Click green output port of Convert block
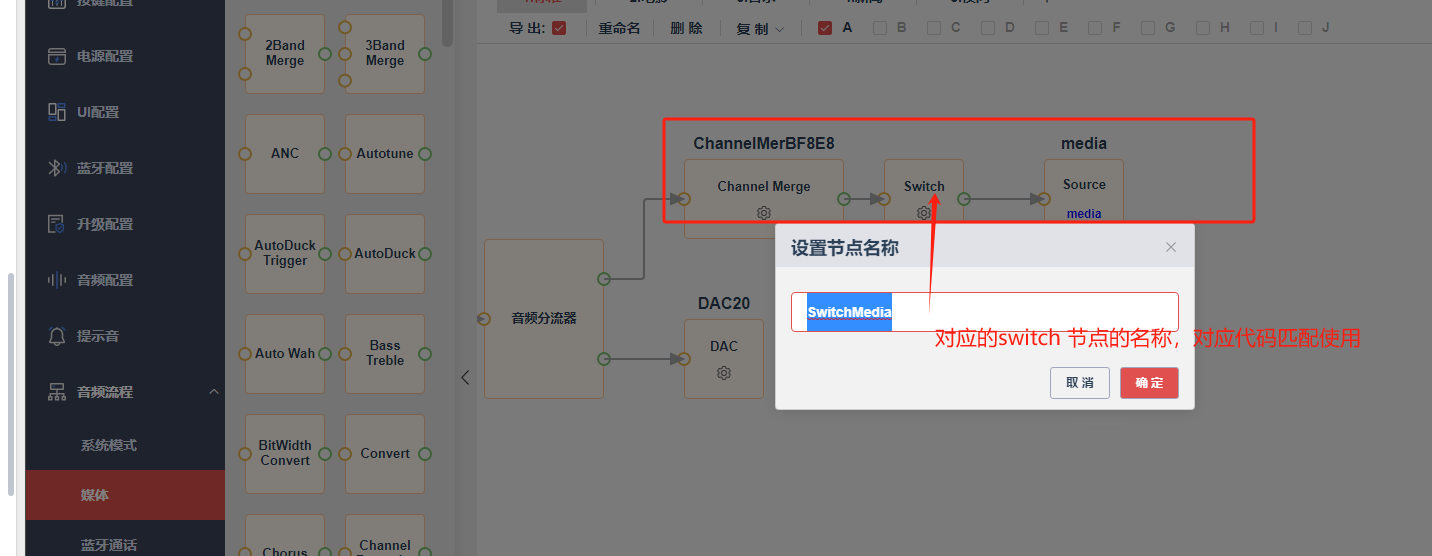The height and width of the screenshot is (556, 1432). [x=425, y=454]
